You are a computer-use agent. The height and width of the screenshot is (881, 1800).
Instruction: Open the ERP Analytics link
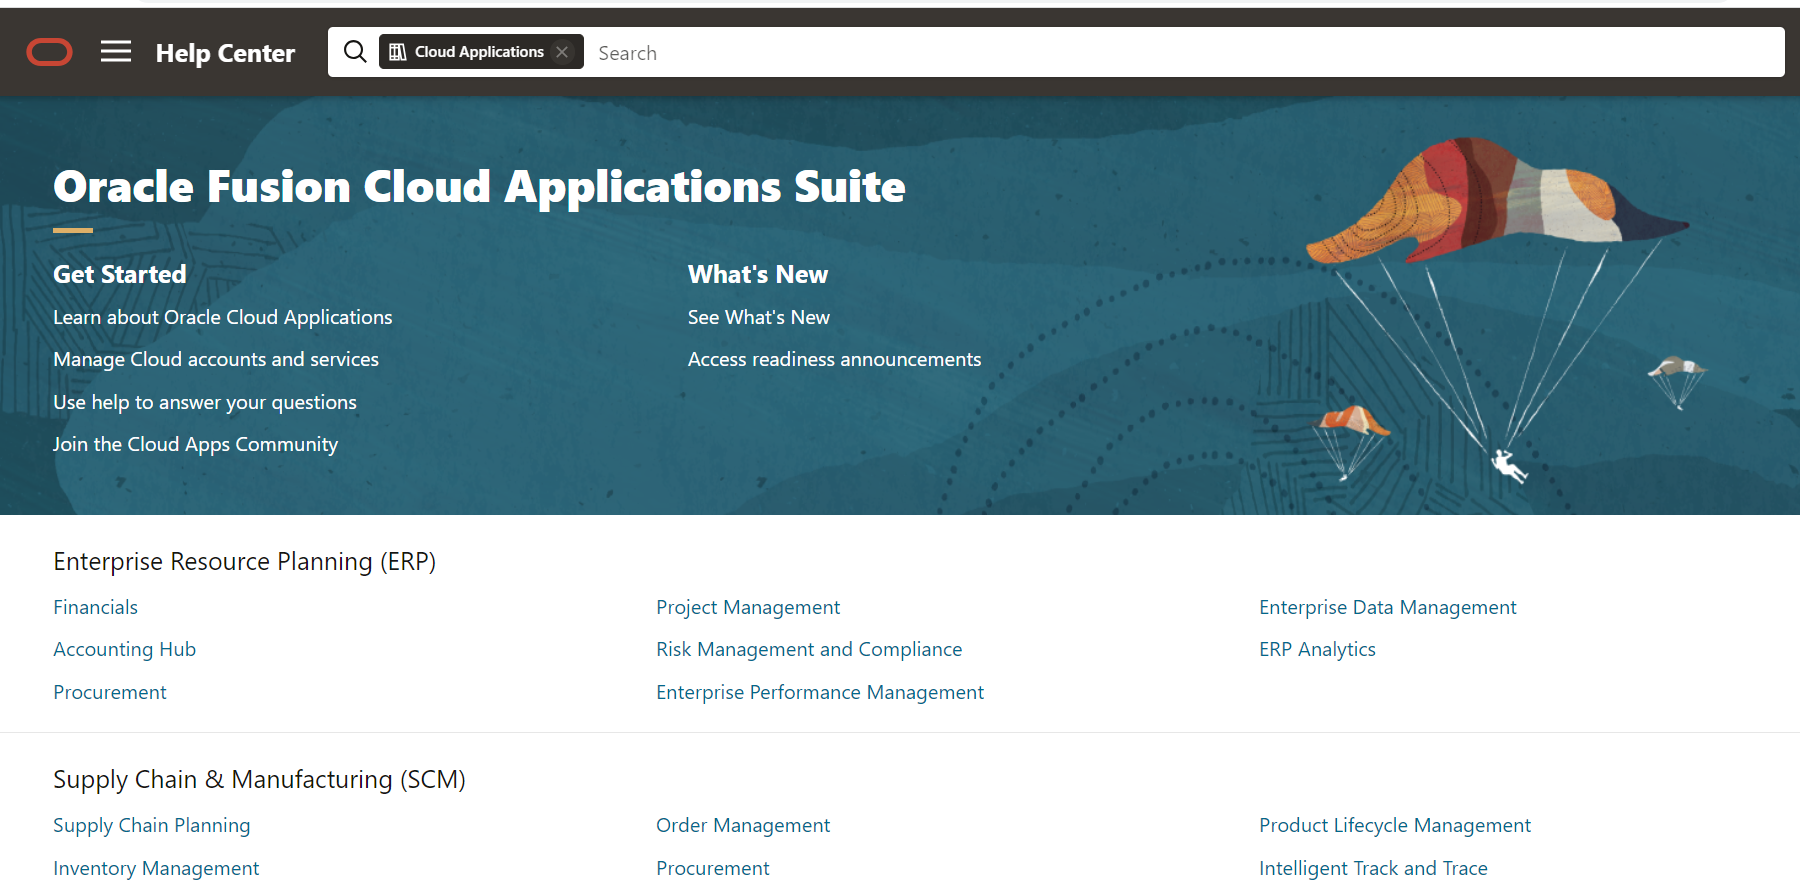(1318, 649)
